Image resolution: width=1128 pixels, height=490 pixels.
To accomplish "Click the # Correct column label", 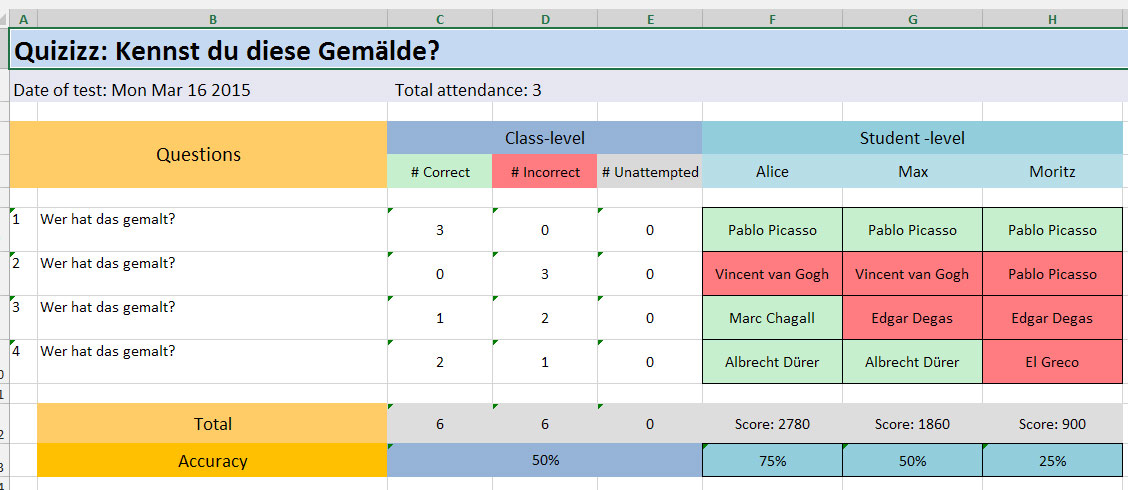I will pyautogui.click(x=440, y=172).
